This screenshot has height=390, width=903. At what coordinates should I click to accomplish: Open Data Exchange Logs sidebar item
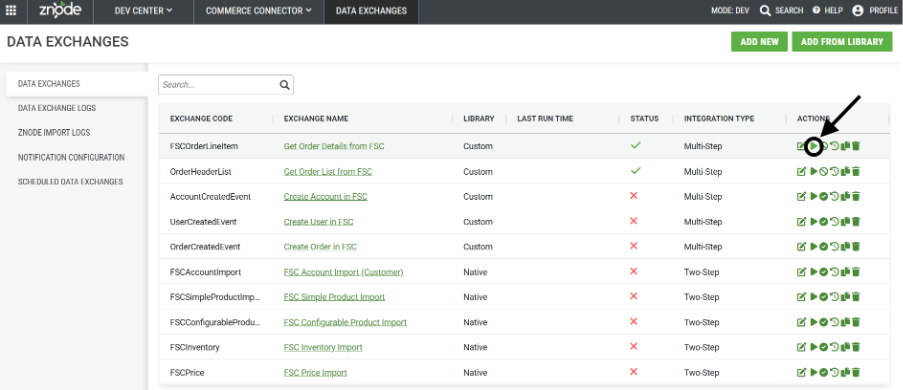tap(57, 108)
